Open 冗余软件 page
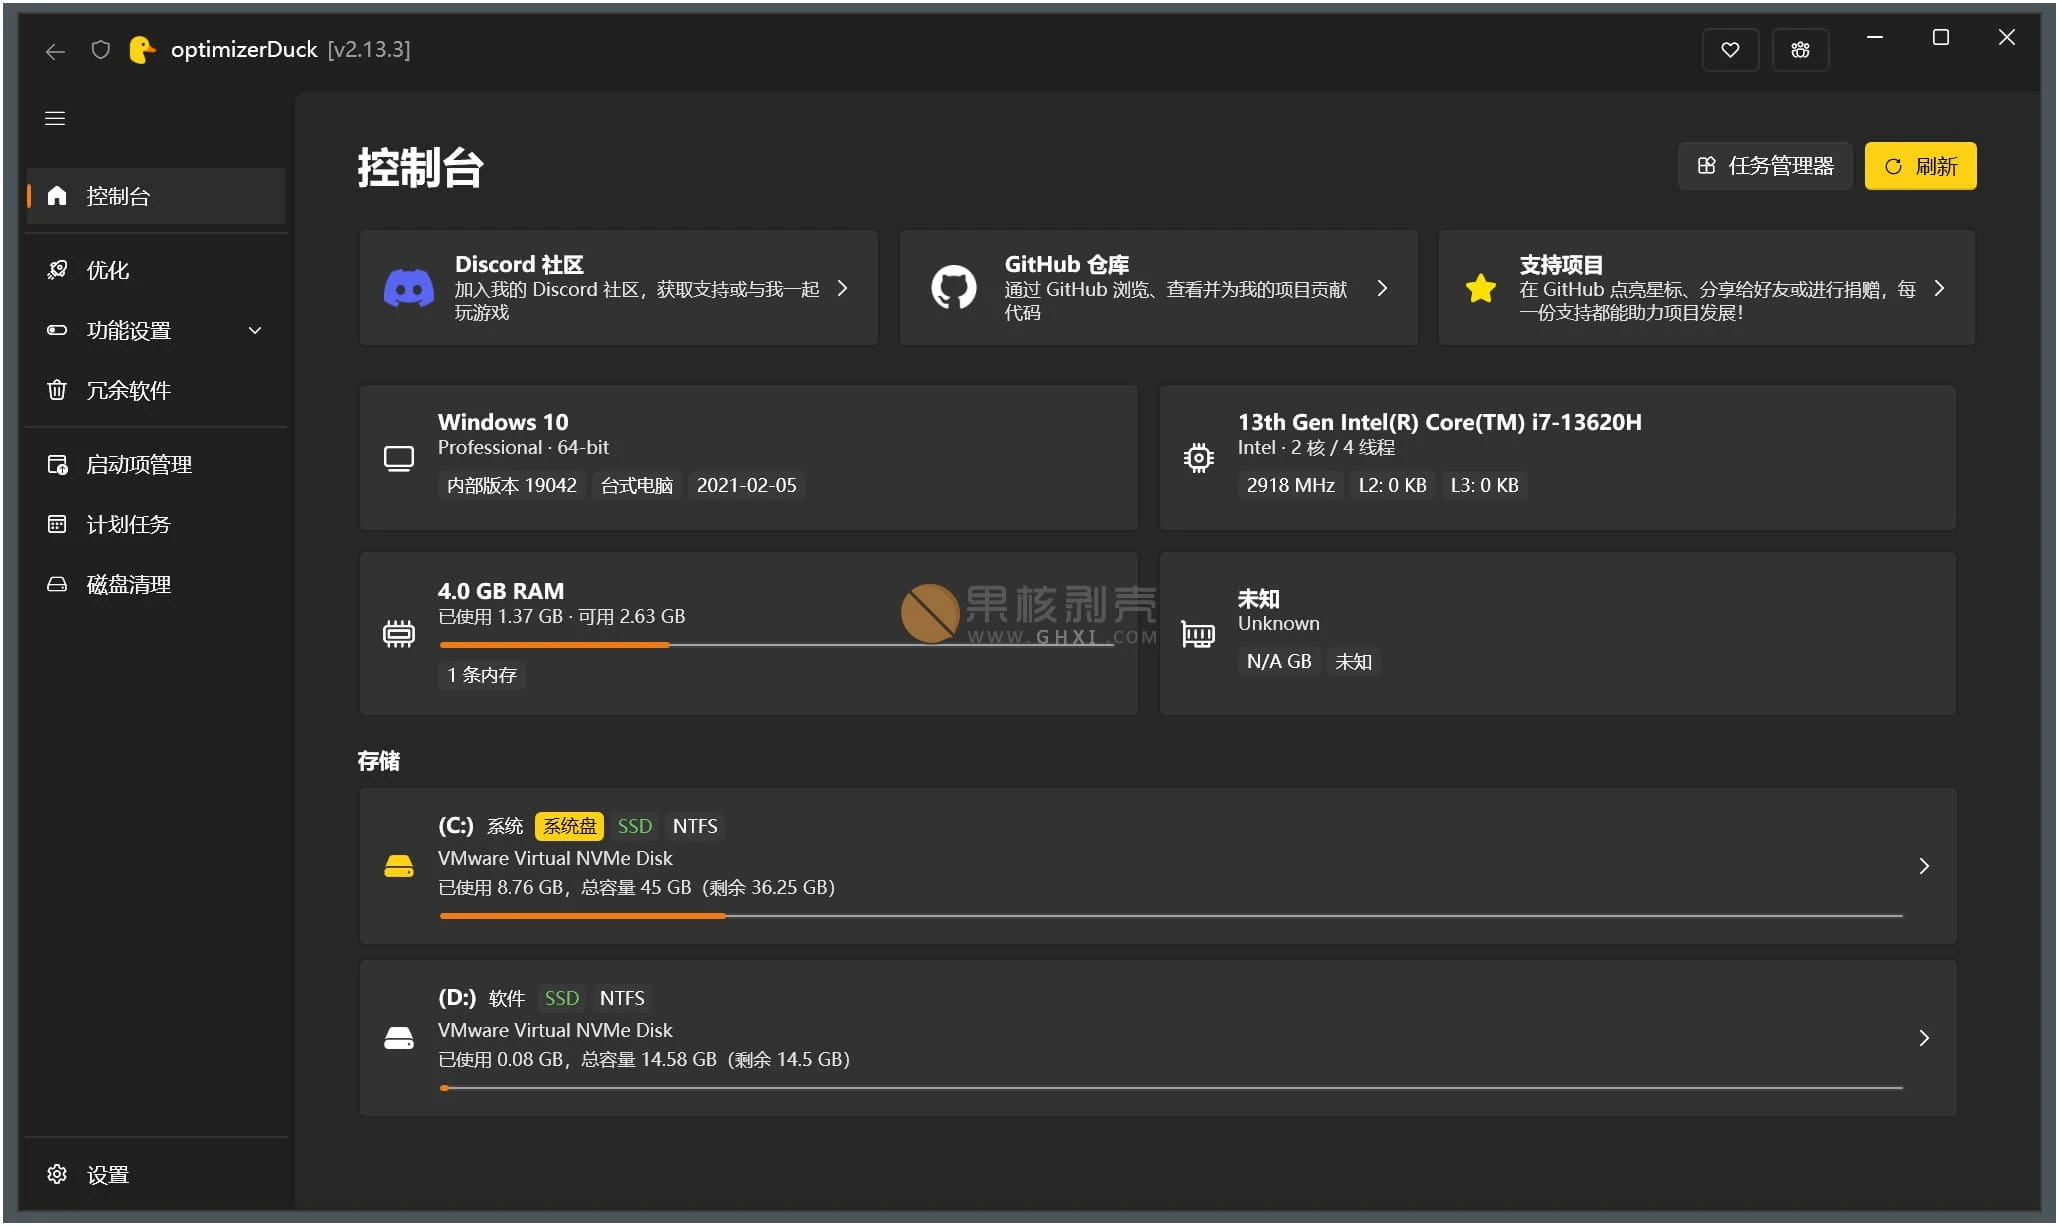 pyautogui.click(x=156, y=390)
